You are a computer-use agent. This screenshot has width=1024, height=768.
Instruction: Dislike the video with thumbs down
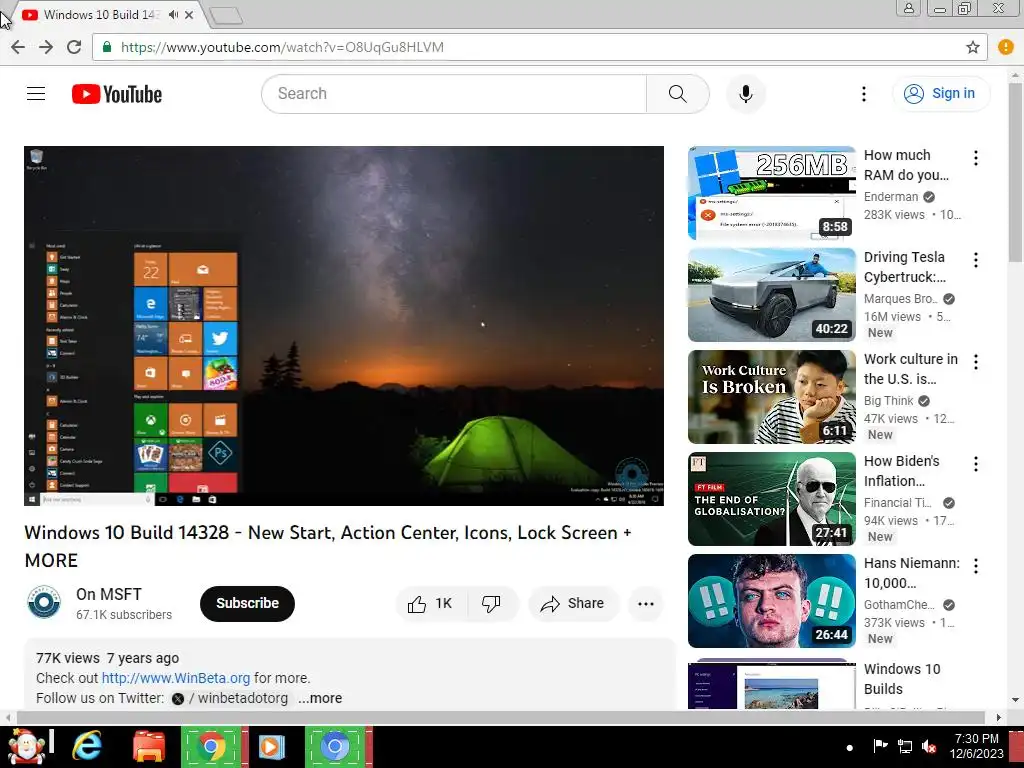pyautogui.click(x=491, y=603)
